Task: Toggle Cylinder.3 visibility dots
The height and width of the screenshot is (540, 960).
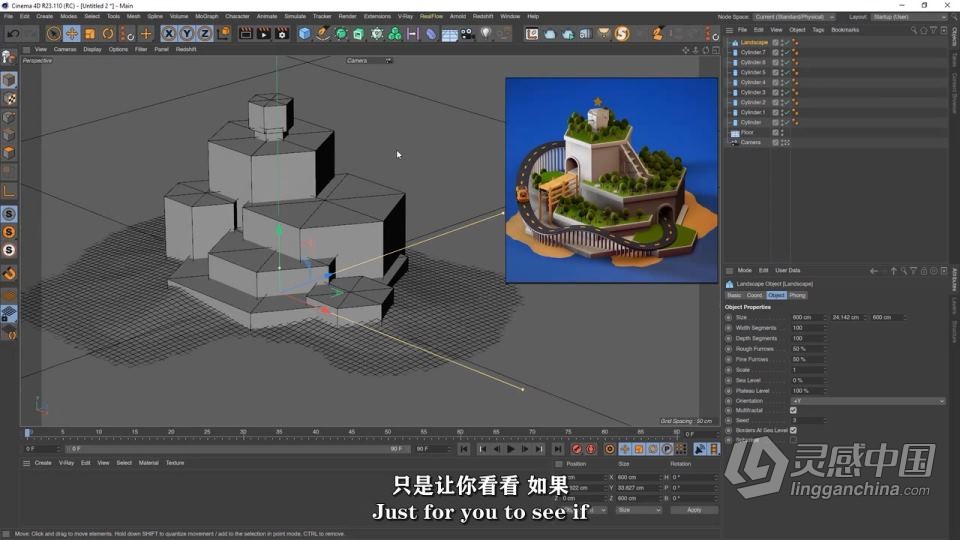Action: tap(782, 92)
